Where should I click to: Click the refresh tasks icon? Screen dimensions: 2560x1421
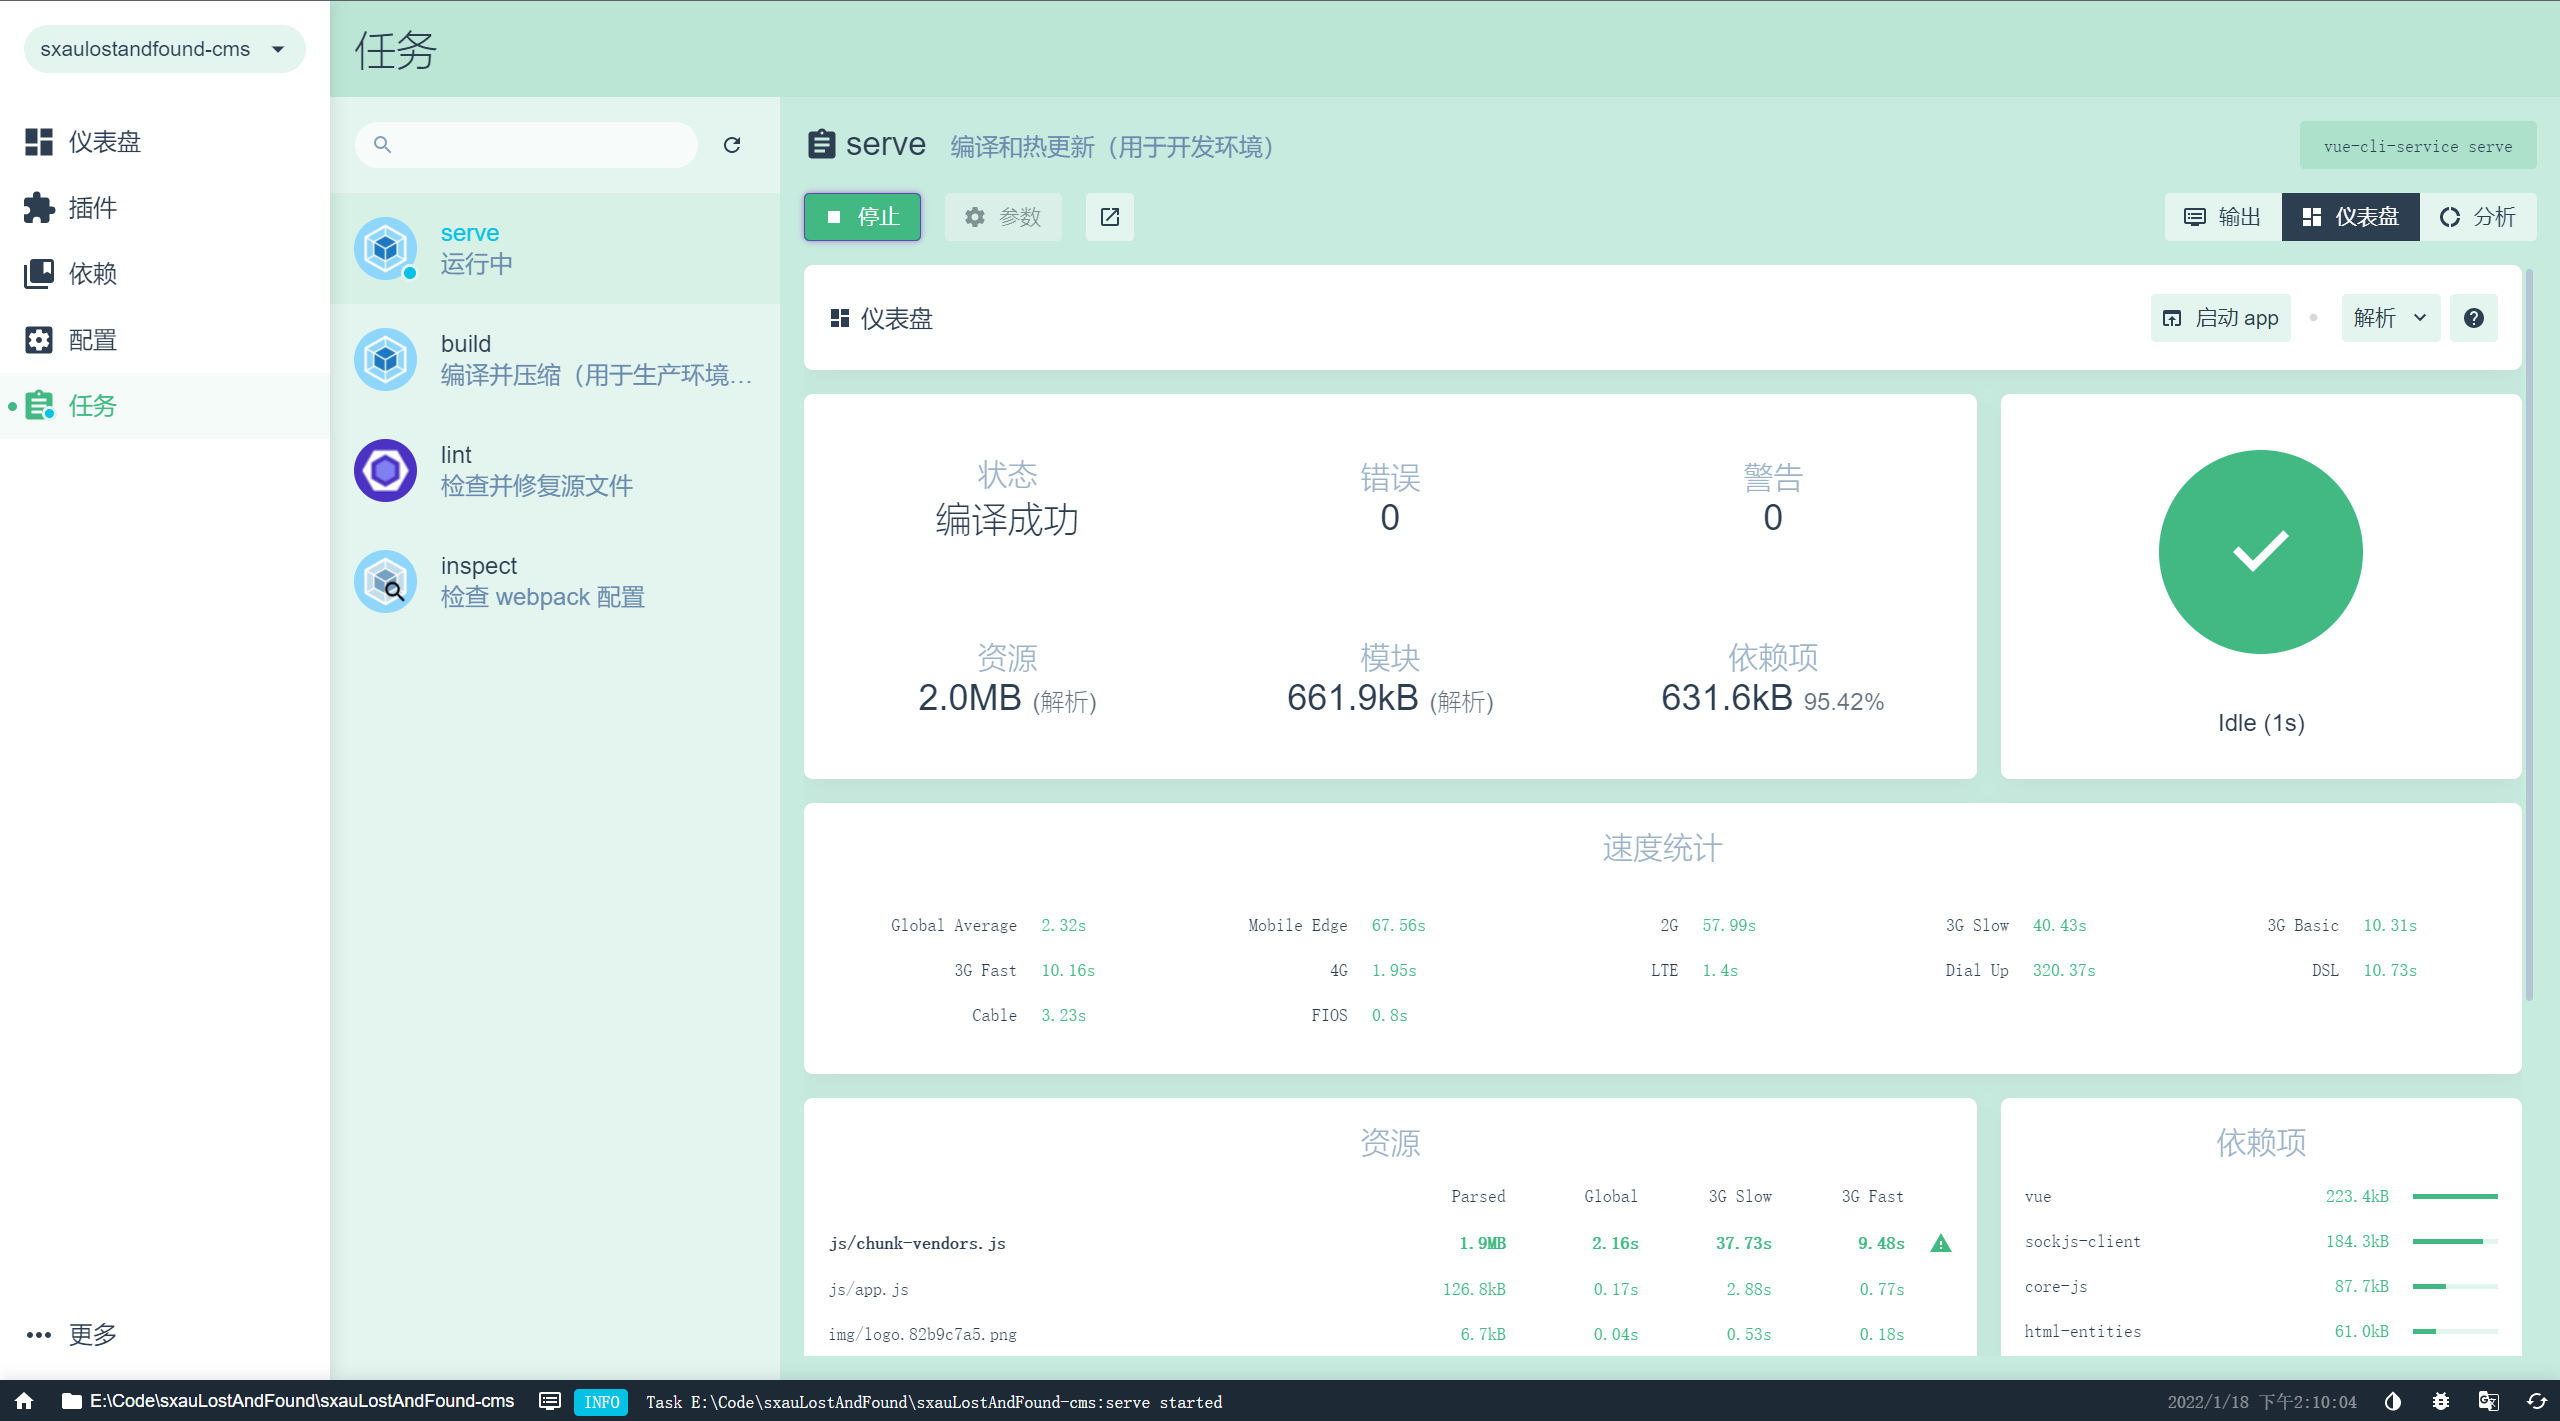[732, 145]
